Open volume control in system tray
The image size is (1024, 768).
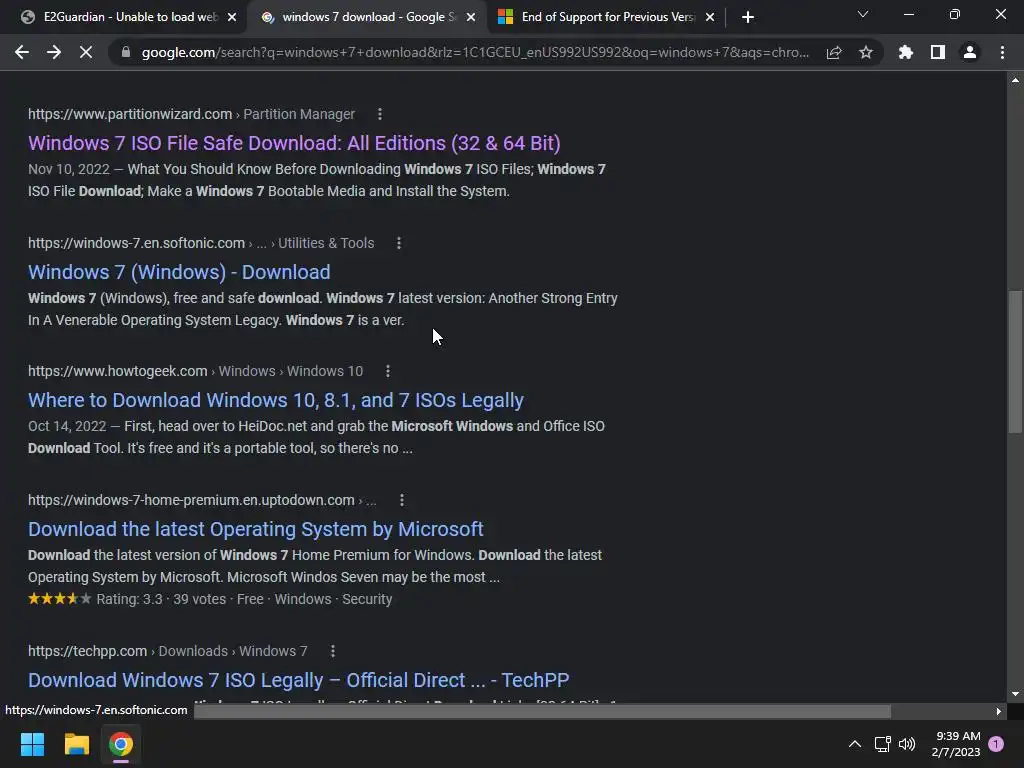coord(907,744)
